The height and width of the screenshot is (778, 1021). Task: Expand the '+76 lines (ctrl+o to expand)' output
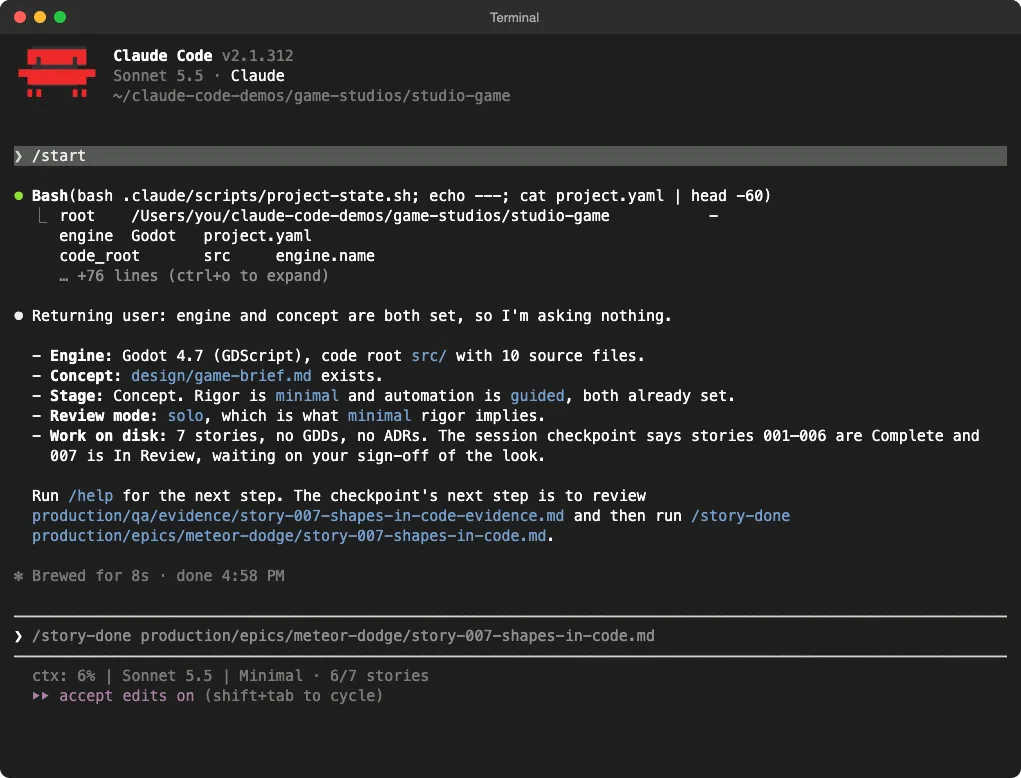194,276
